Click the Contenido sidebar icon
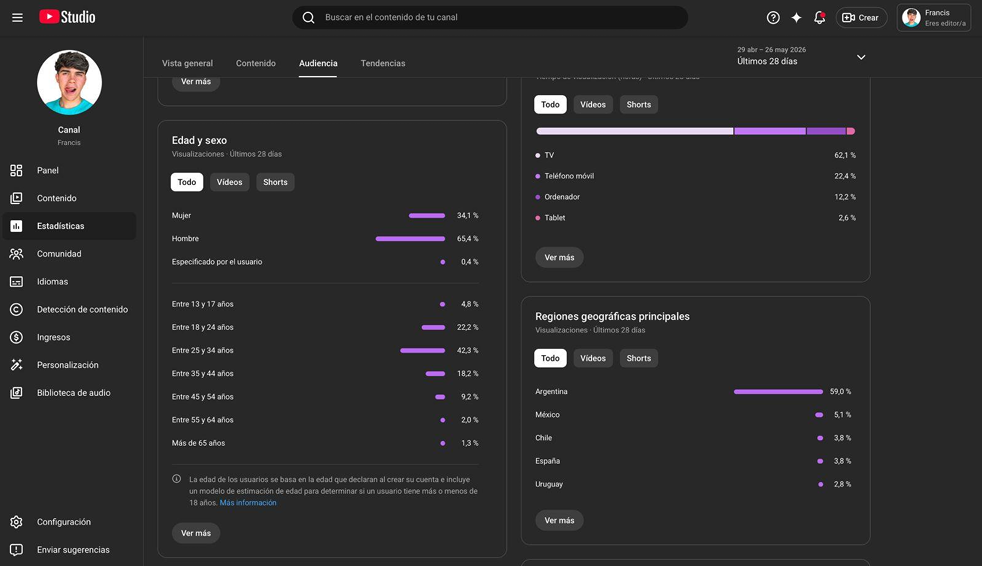This screenshot has width=982, height=566. [16, 198]
